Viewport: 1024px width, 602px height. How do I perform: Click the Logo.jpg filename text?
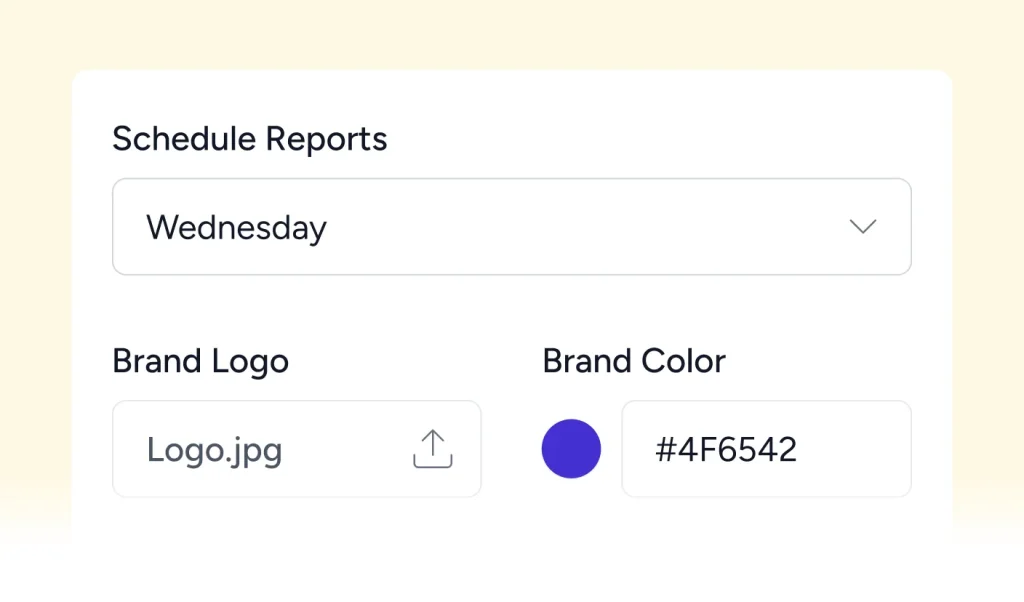214,450
